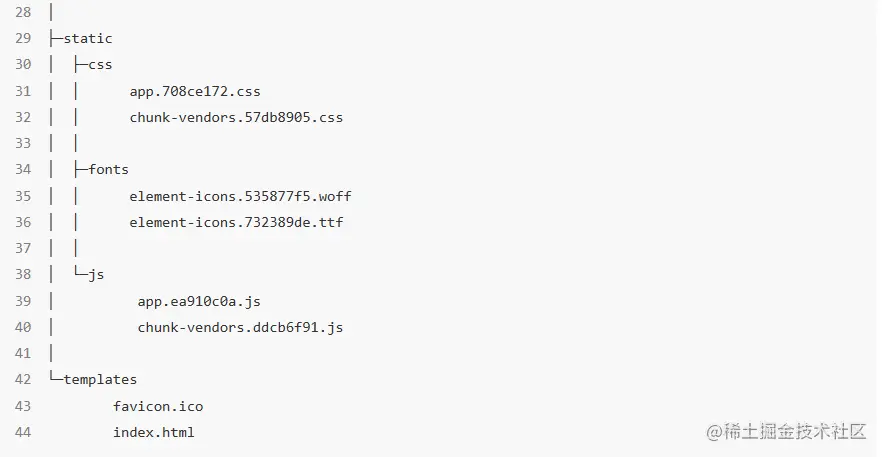This screenshot has height=457, width=882.
Task: Select line number 34 in the gutter
Action: [24, 170]
